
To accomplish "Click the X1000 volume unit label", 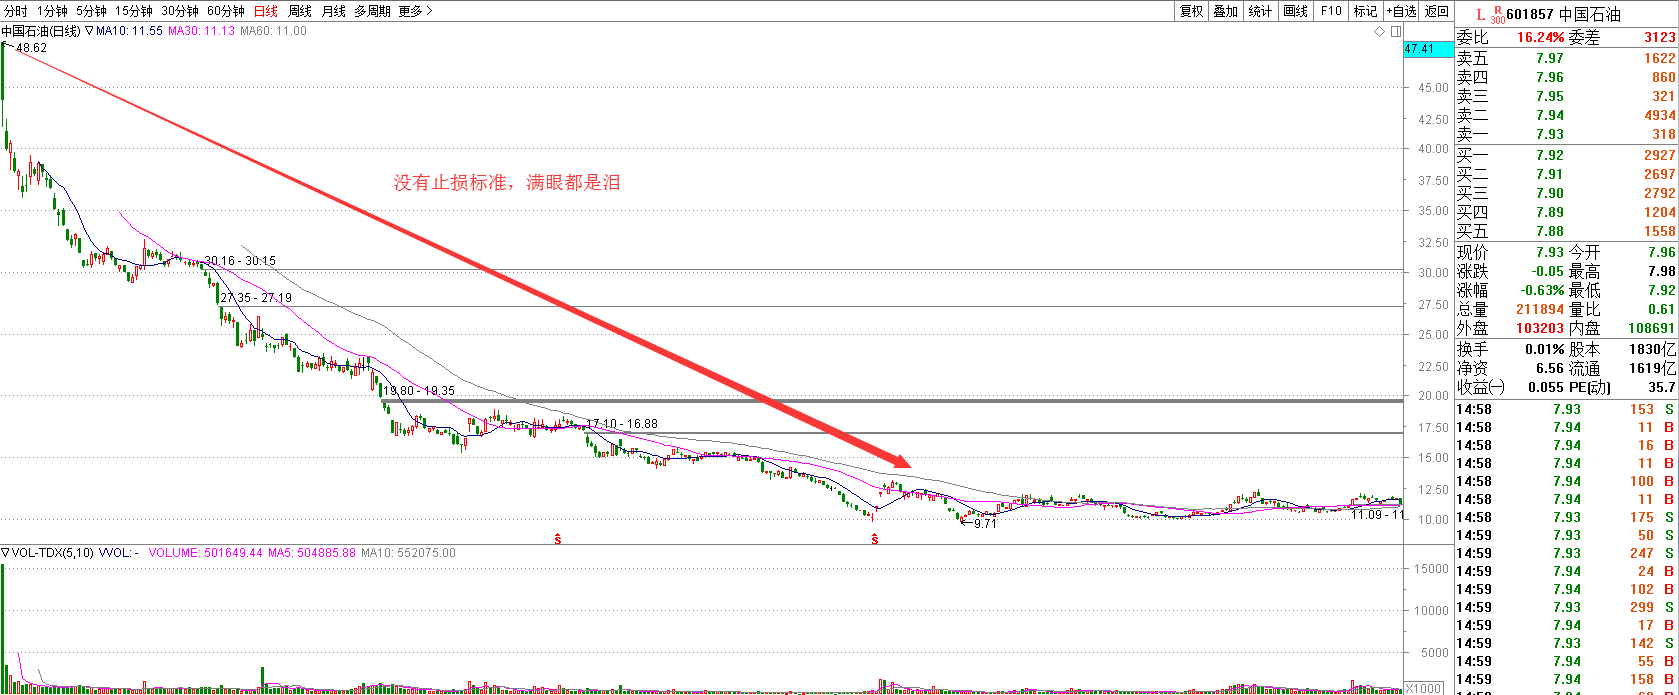I will click(1424, 688).
